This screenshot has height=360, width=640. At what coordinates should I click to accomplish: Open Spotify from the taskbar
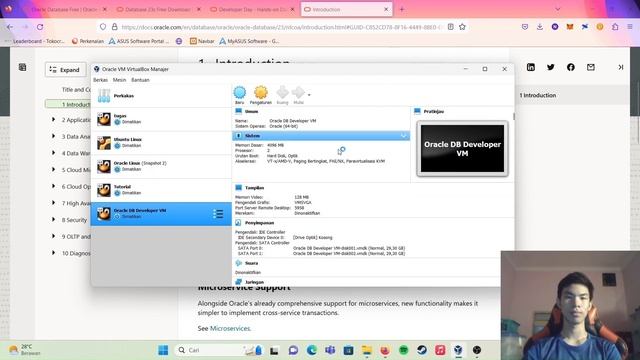403,350
